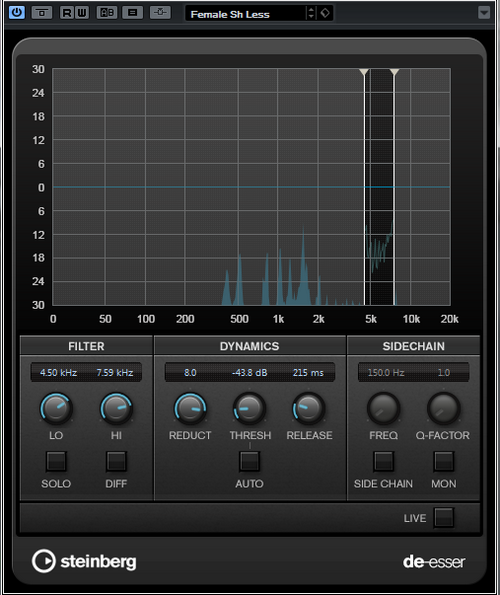
Task: Click the high filter band handle at 7.6k
Action: coord(395,72)
